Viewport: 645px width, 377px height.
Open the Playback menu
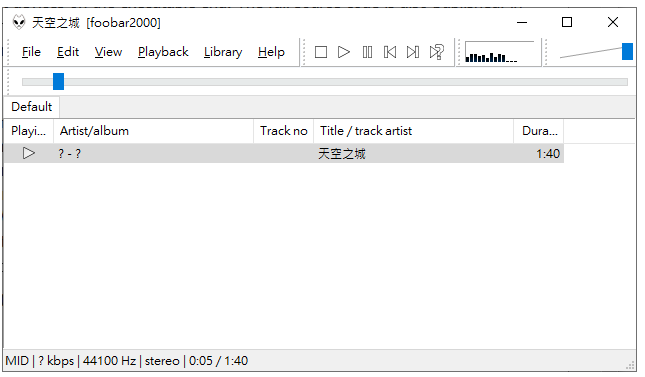pos(163,52)
